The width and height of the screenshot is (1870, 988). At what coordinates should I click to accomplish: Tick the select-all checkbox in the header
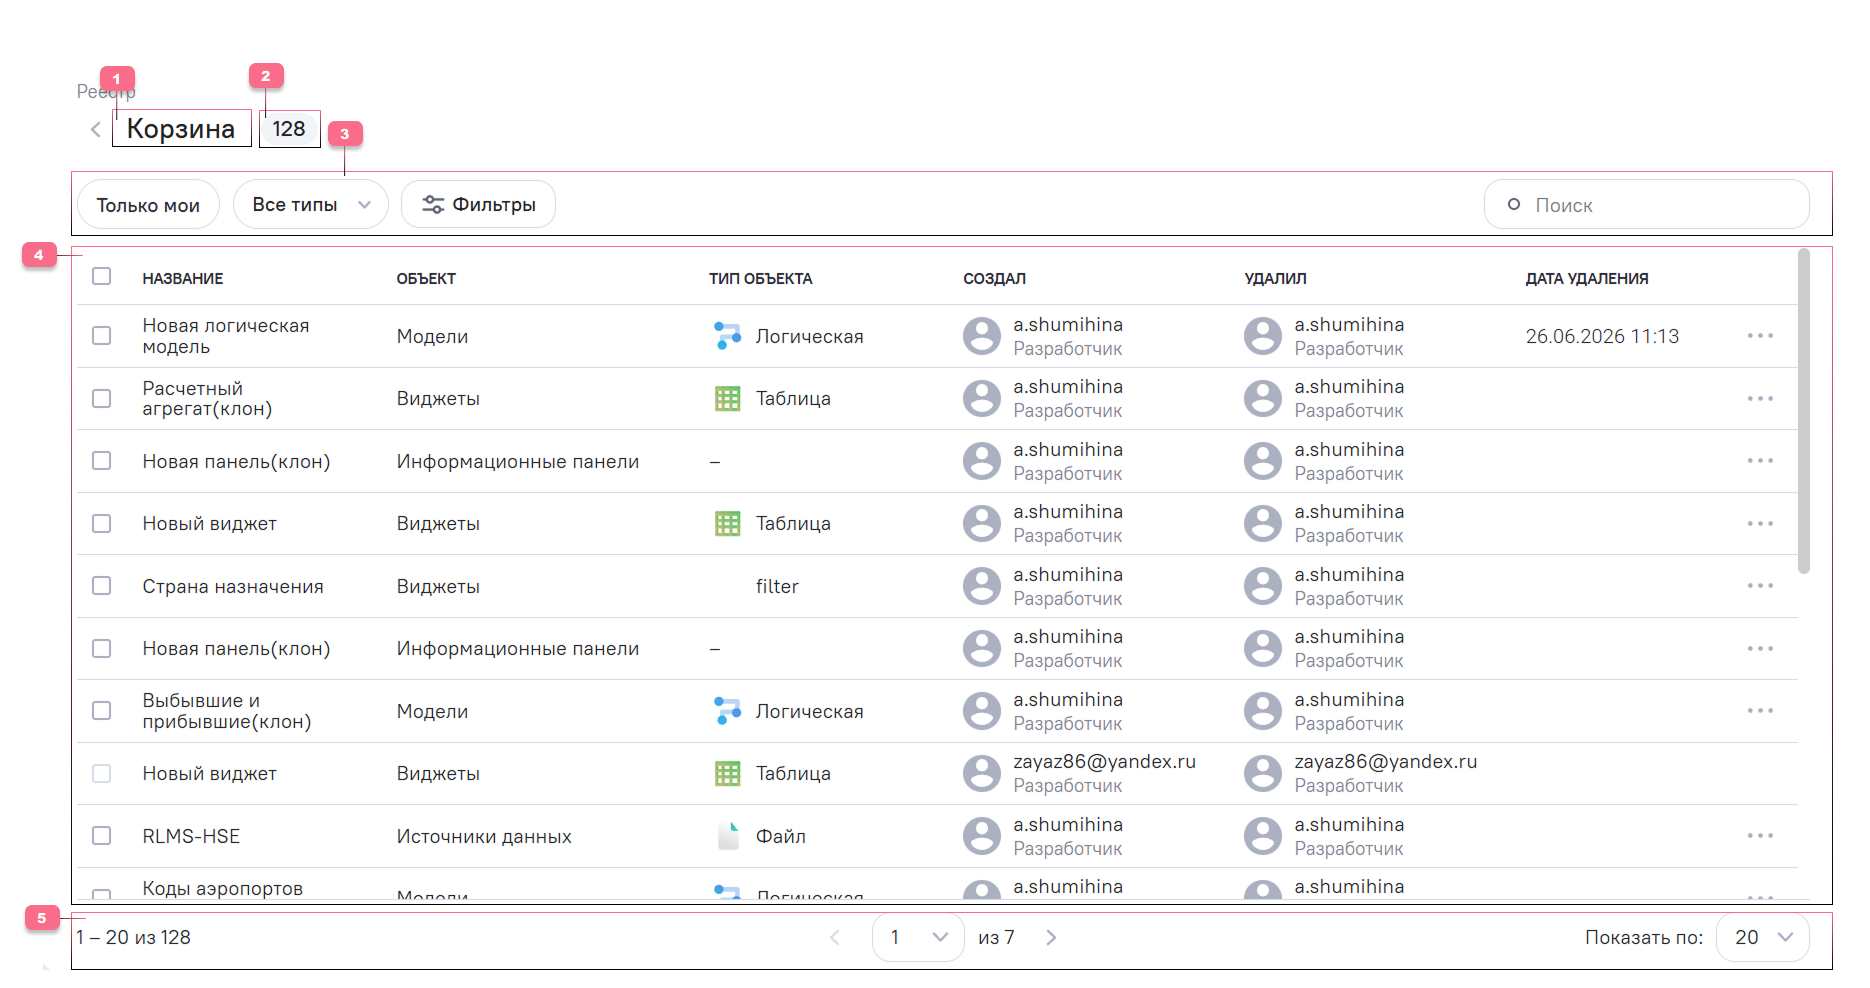[102, 276]
